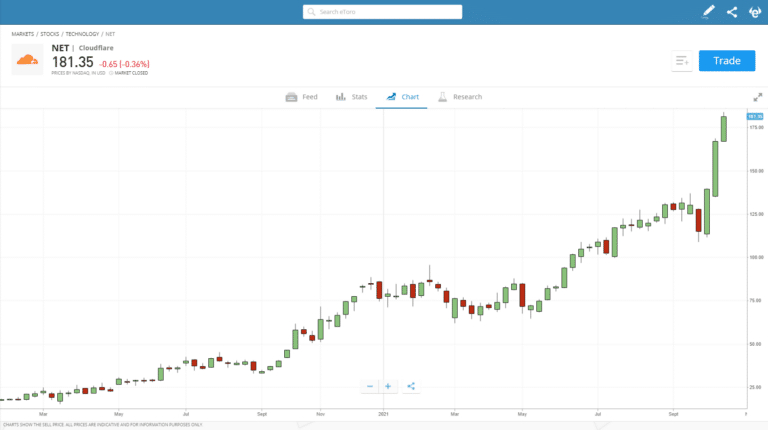
Task: Click the Research flask icon
Action: coord(442,97)
